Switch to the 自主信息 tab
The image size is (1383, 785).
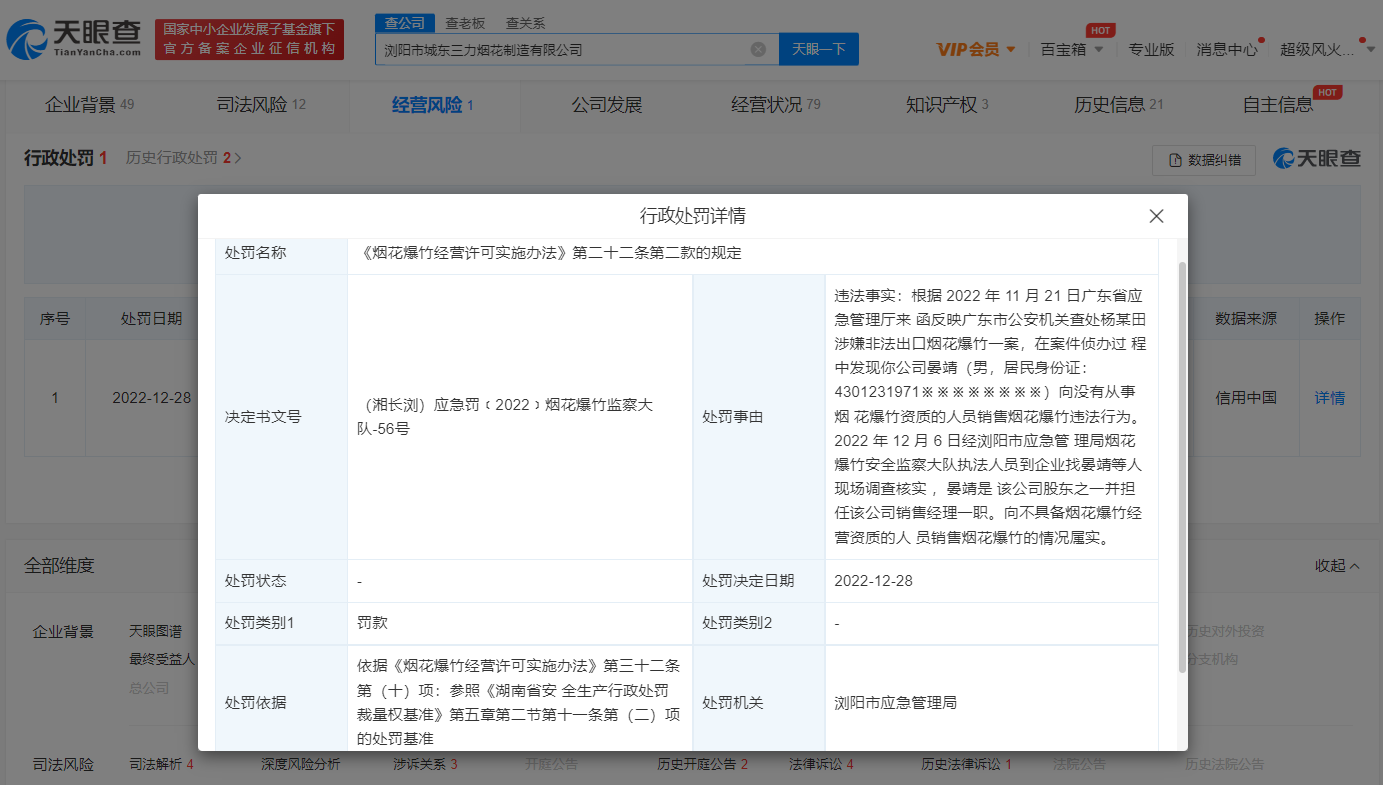click(x=1278, y=105)
